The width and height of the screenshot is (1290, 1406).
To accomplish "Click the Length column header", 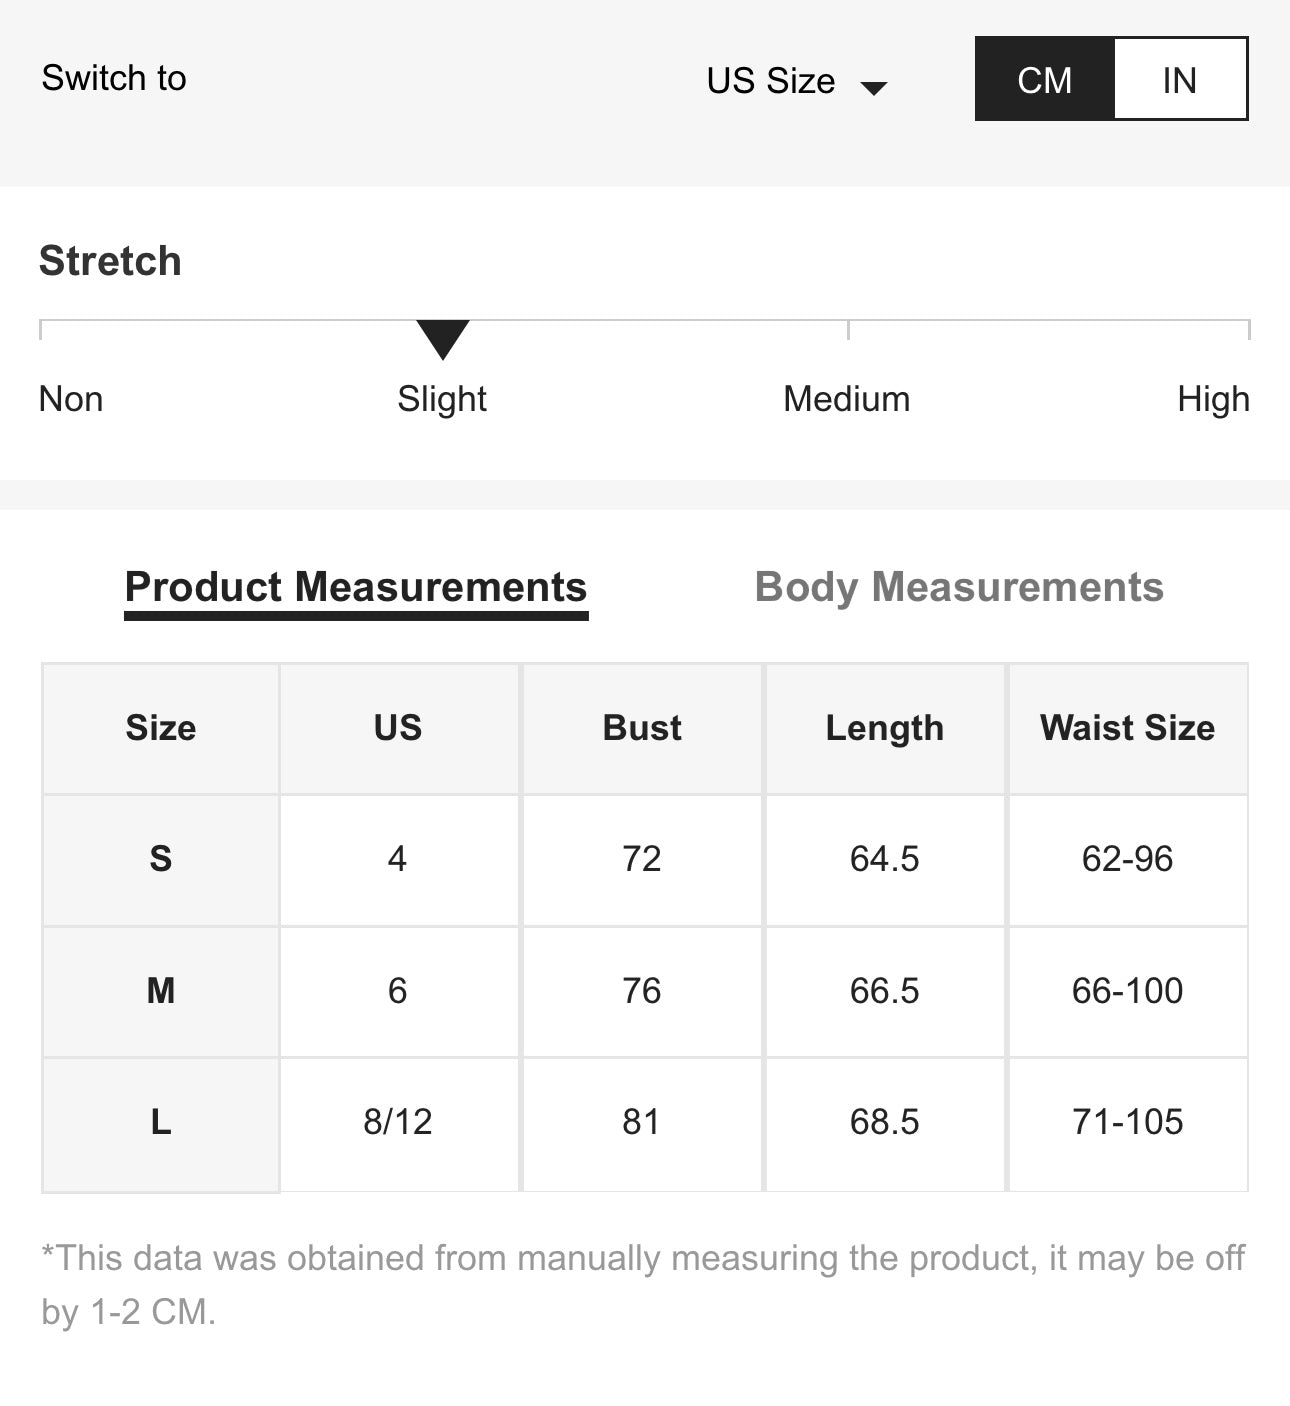I will coord(884,728).
